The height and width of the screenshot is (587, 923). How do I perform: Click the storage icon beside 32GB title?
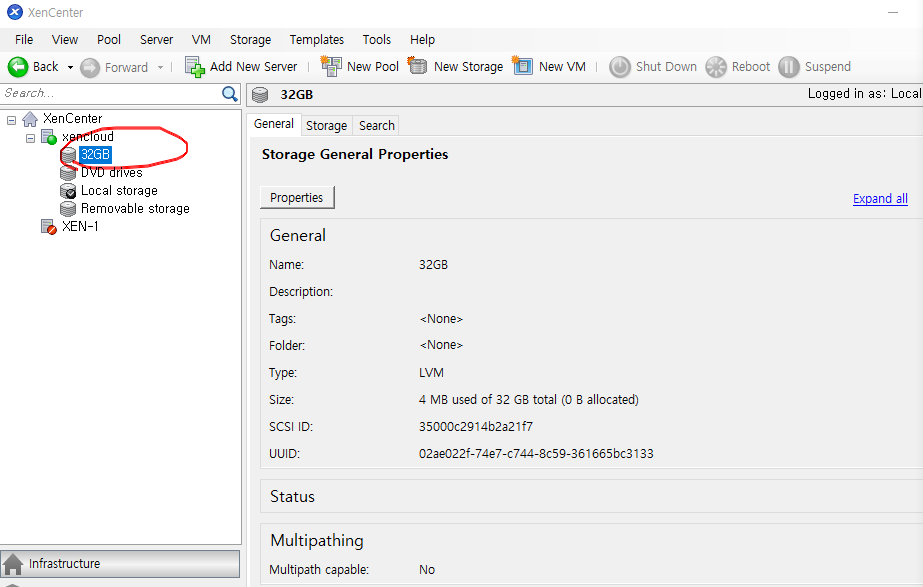click(x=260, y=95)
